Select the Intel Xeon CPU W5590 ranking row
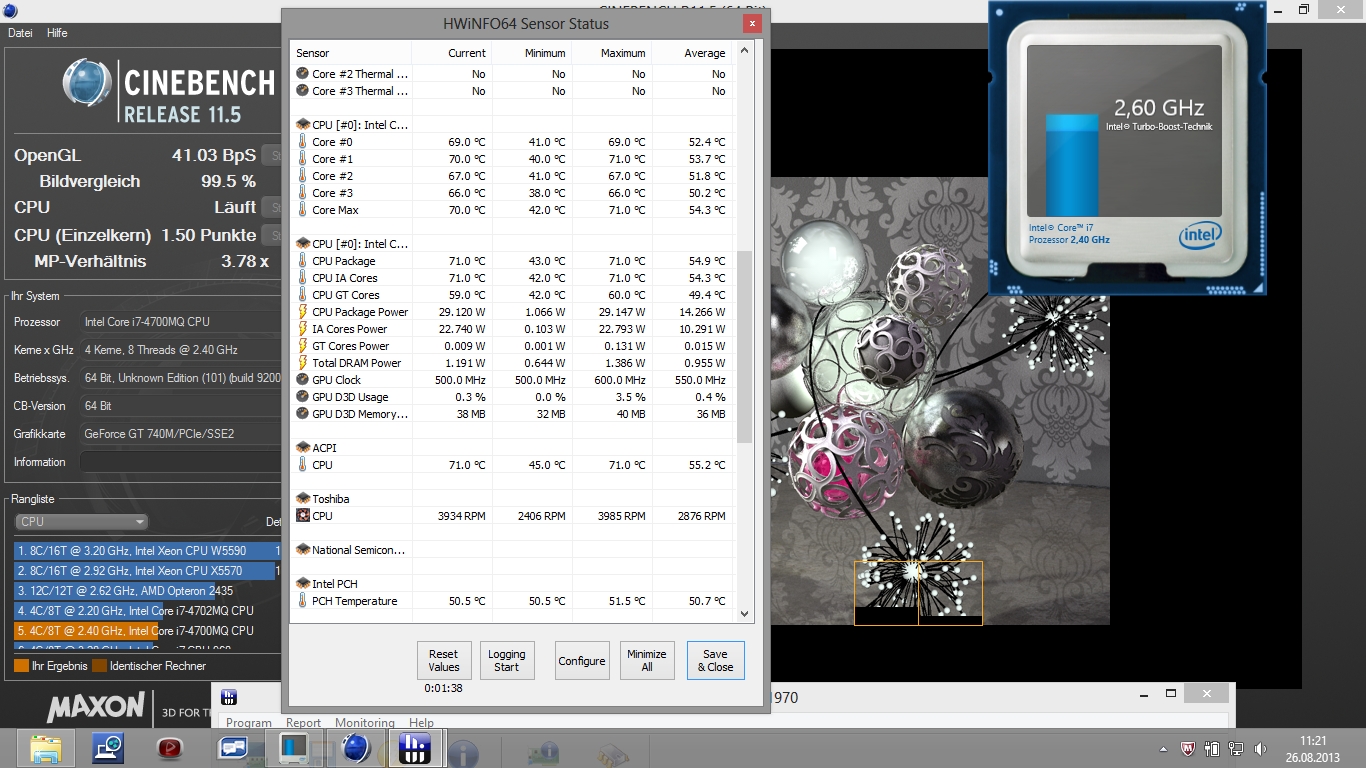Viewport: 1366px width, 768px height. click(145, 551)
